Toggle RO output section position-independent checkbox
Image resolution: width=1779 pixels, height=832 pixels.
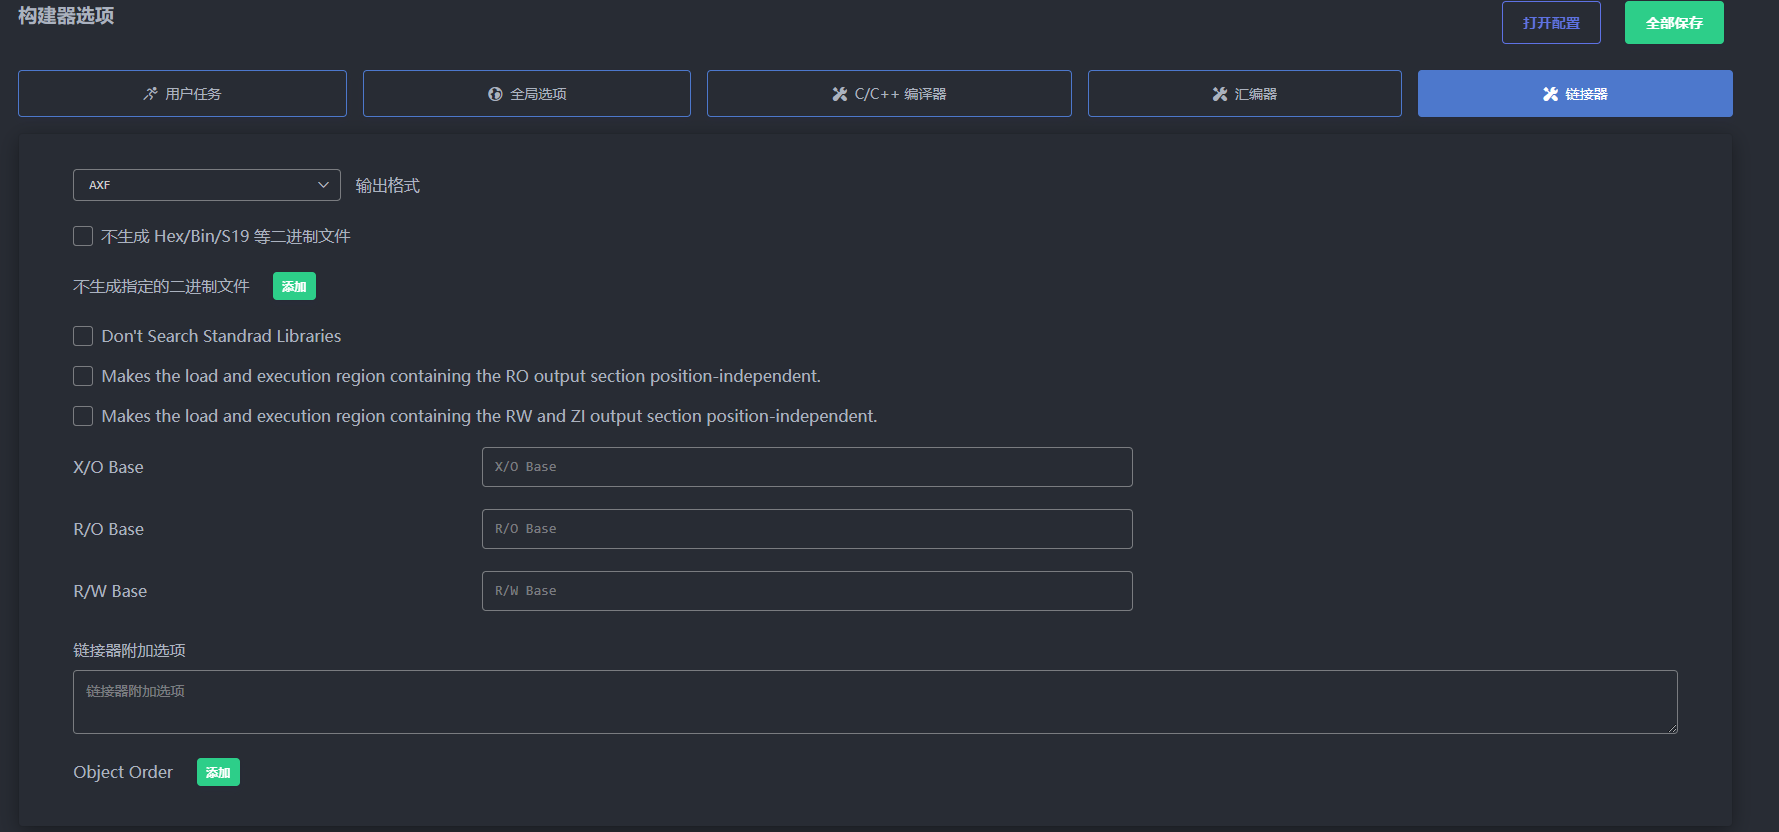[x=83, y=376]
